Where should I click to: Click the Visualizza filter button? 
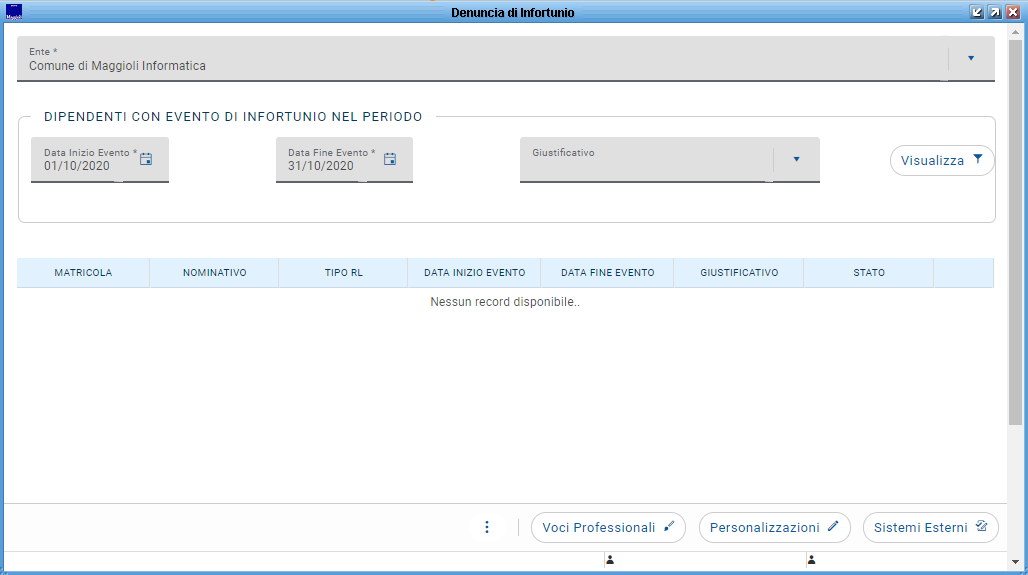[x=941, y=161]
